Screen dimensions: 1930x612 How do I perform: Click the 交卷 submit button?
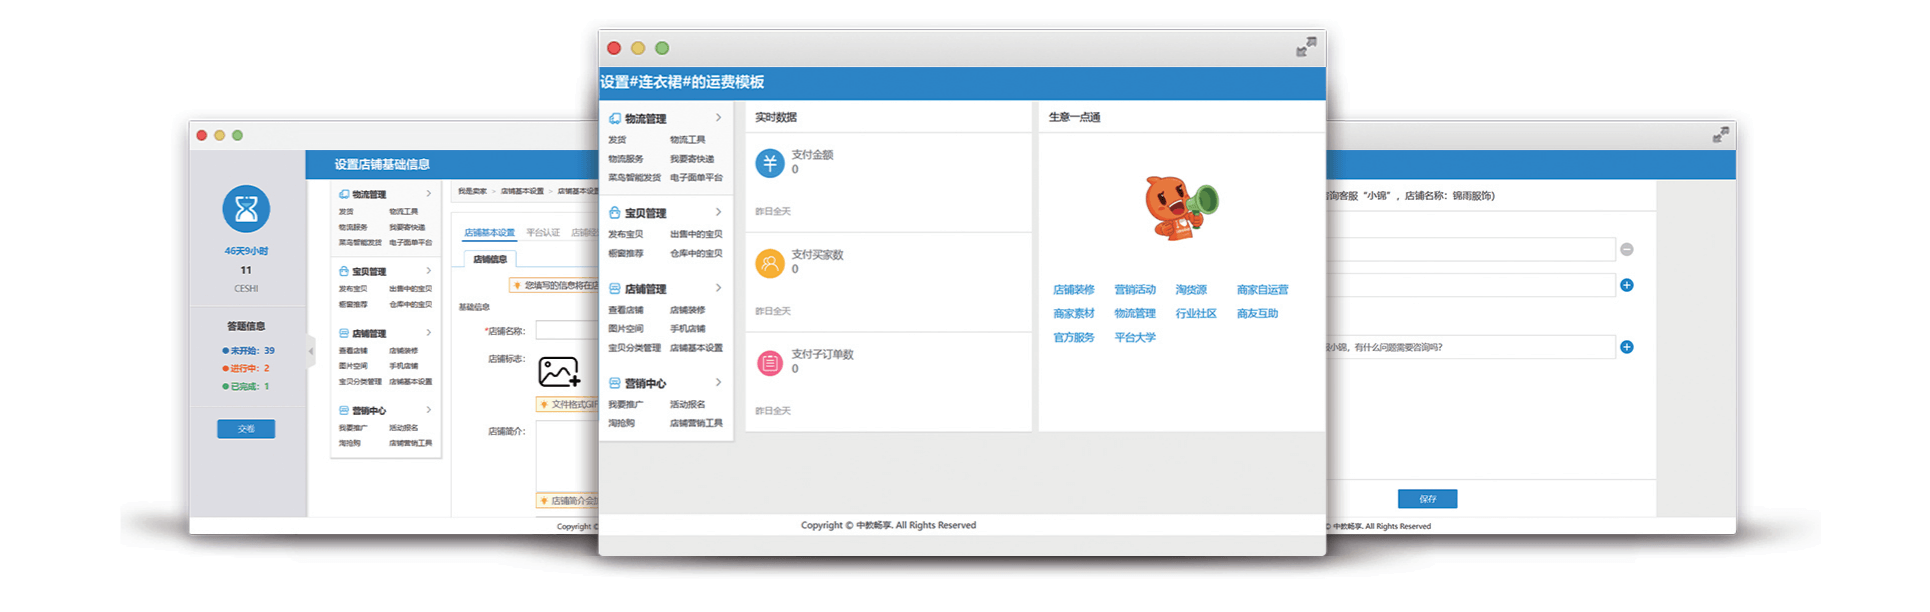[246, 429]
